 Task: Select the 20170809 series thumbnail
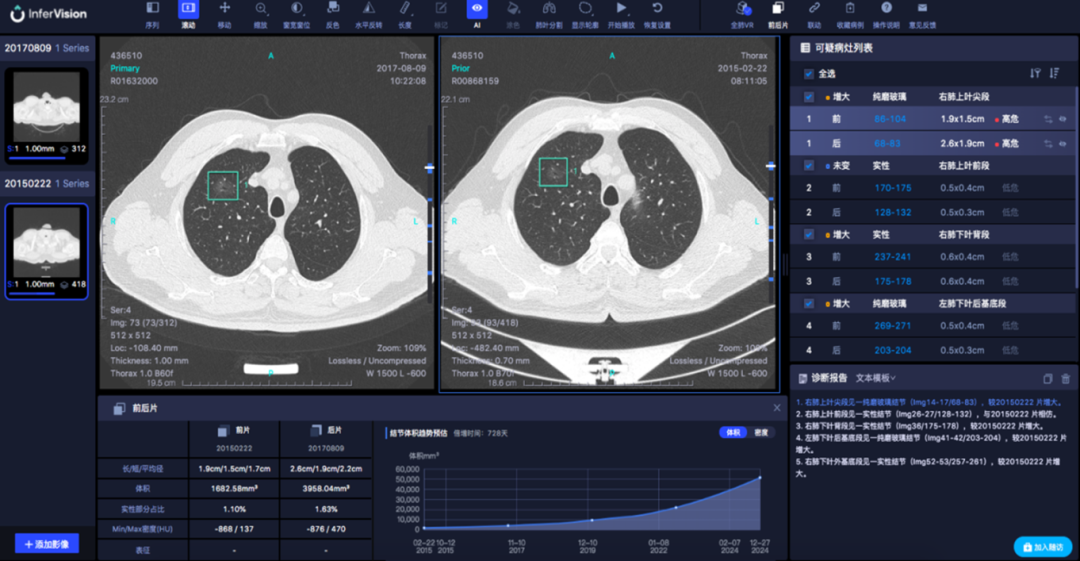[47, 115]
